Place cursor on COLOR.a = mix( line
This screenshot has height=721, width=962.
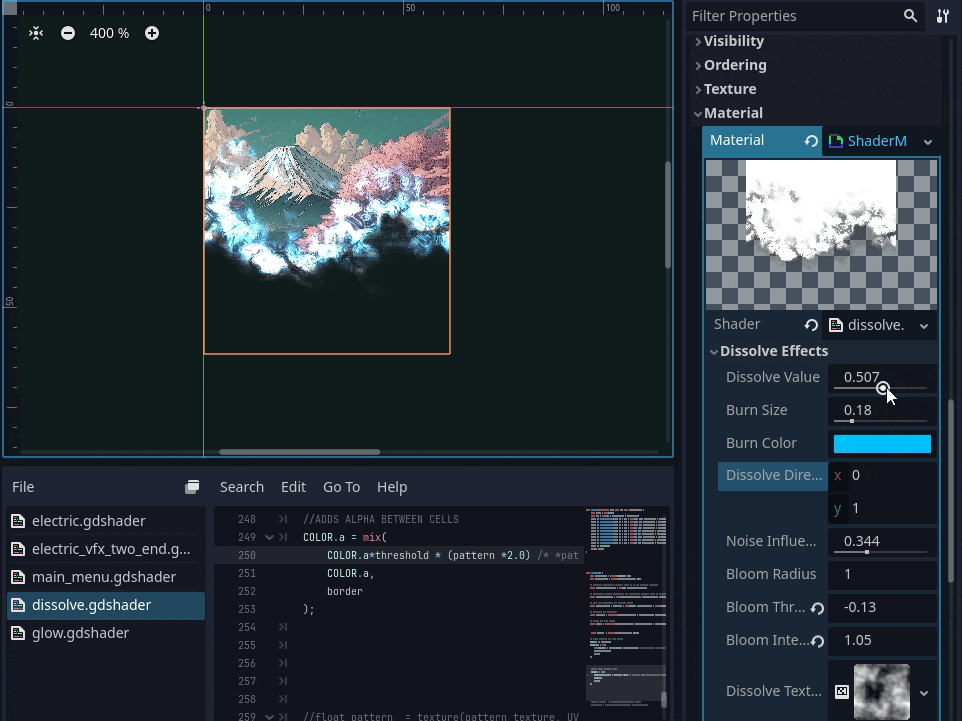click(345, 538)
